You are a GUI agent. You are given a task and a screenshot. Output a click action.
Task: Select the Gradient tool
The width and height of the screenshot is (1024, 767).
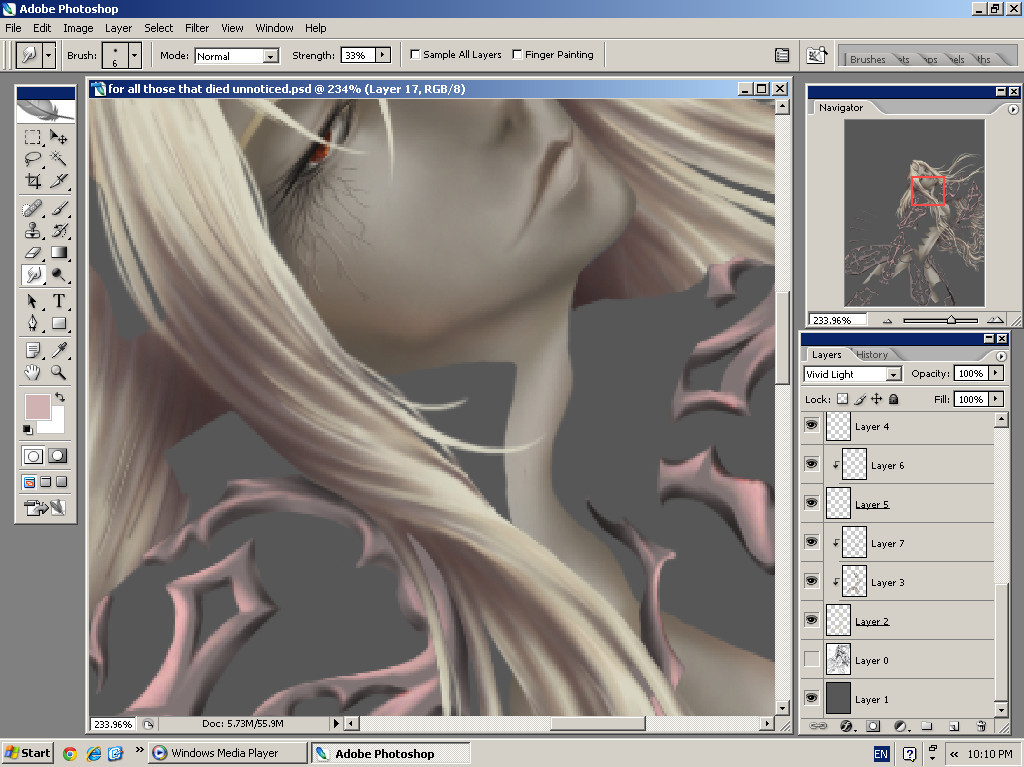[59, 252]
